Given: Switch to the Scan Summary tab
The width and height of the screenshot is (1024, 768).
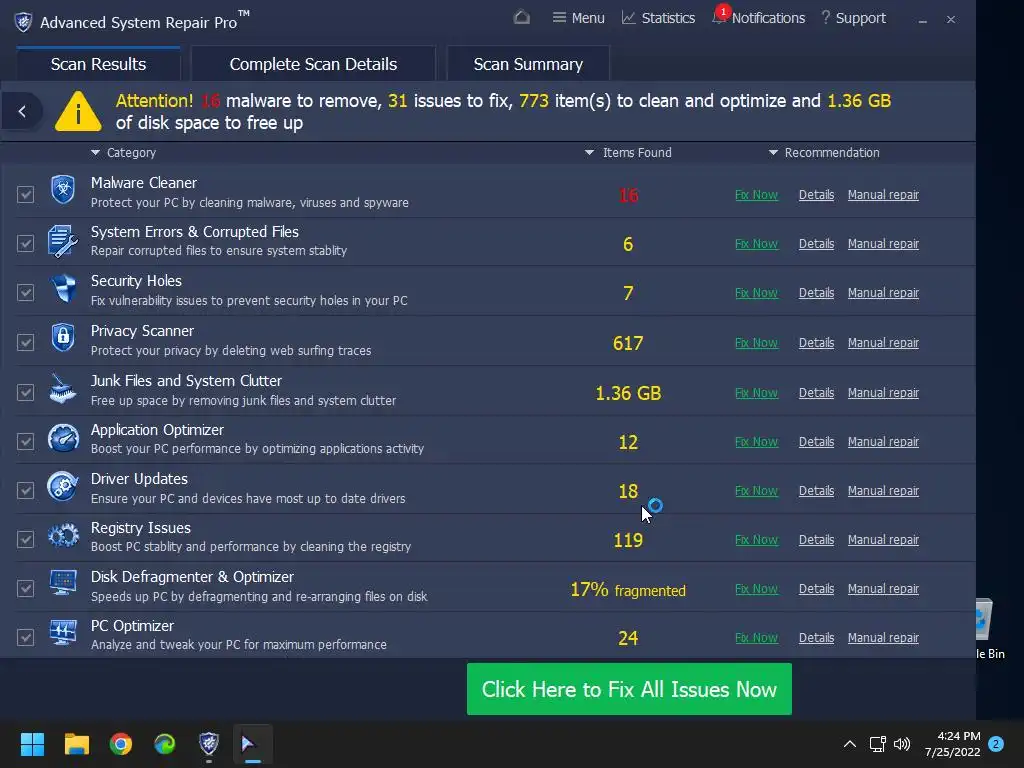Looking at the screenshot, I should tap(528, 64).
